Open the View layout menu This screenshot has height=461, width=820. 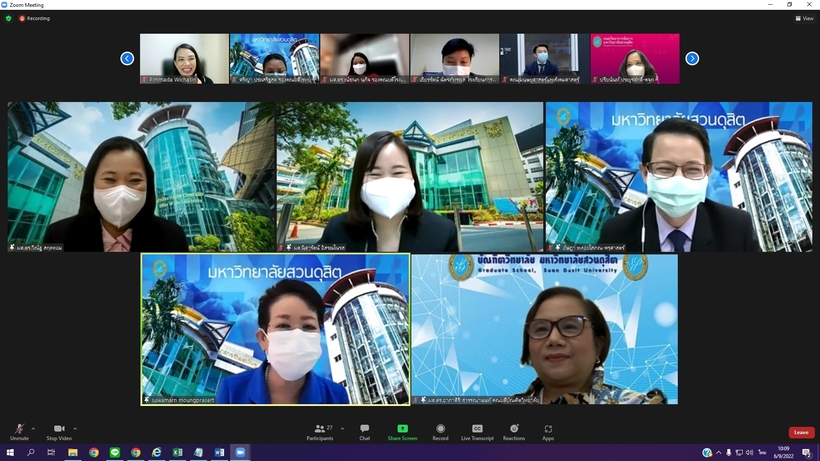[x=804, y=18]
